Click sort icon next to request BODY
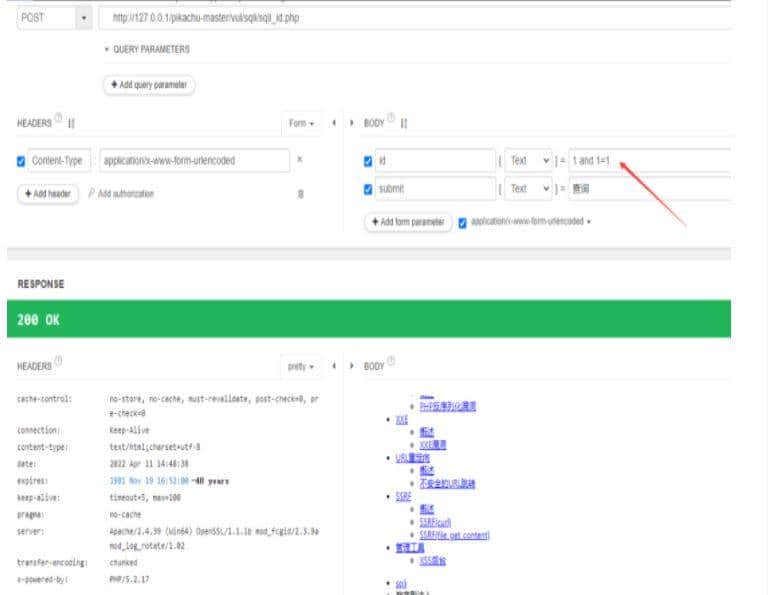Image resolution: width=768 pixels, height=595 pixels. point(404,123)
